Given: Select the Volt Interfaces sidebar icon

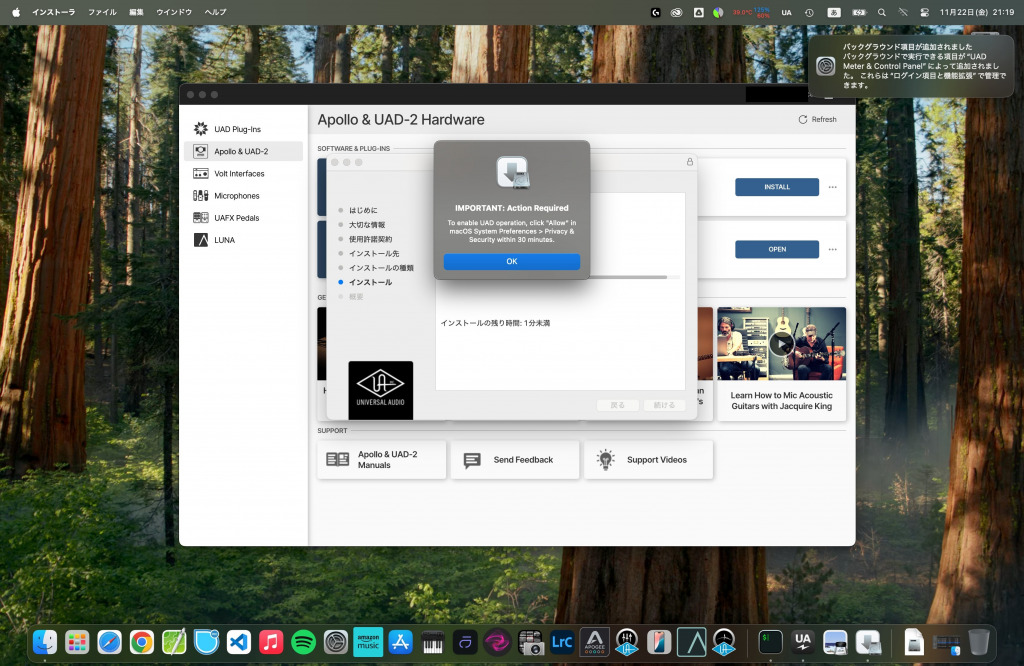Looking at the screenshot, I should [x=200, y=173].
